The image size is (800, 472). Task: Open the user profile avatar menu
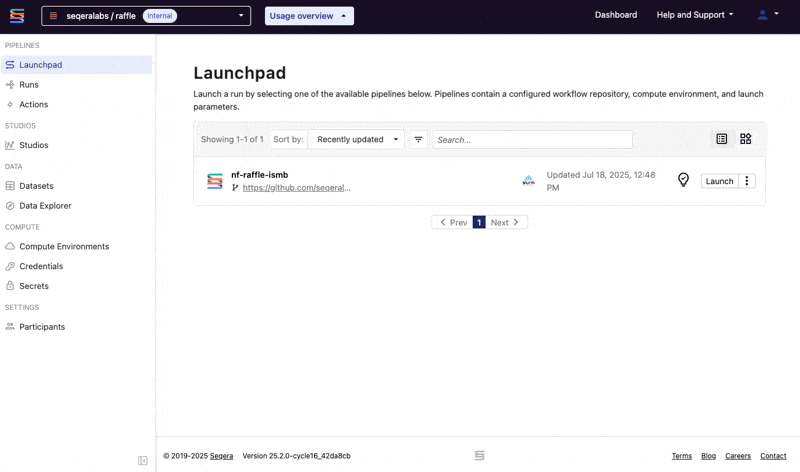tap(767, 15)
